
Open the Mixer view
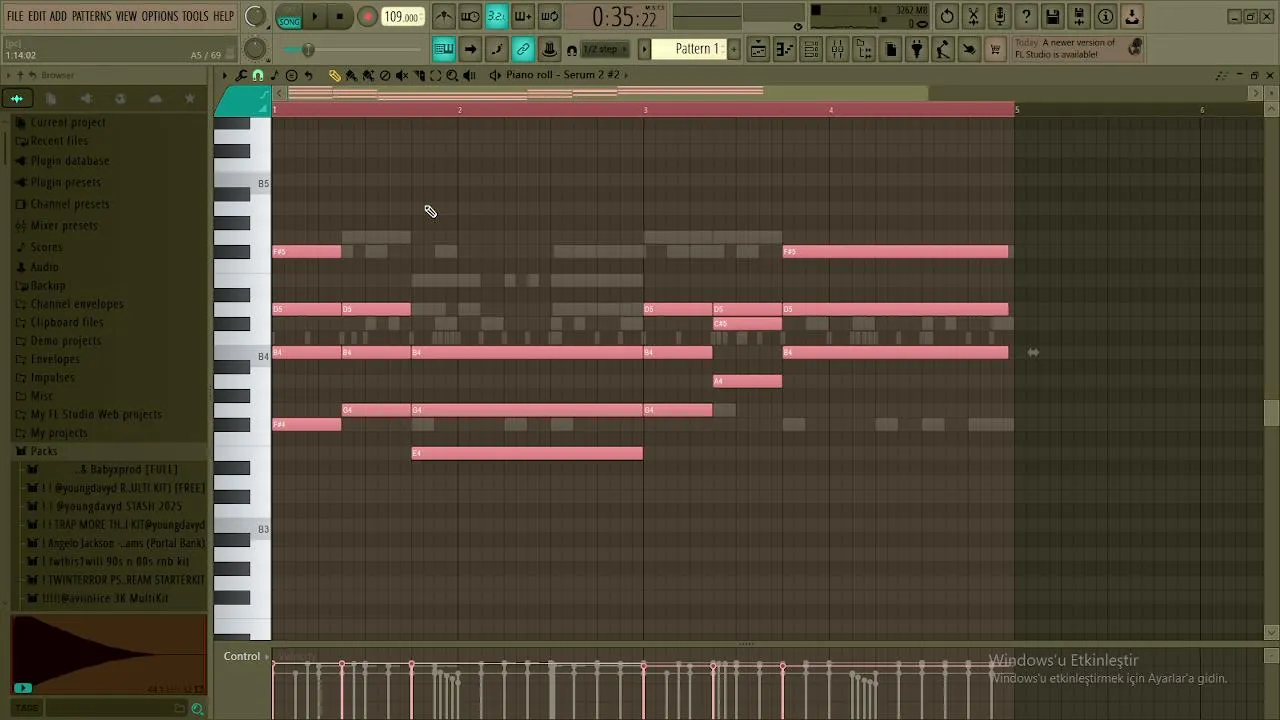pyautogui.click(x=837, y=50)
